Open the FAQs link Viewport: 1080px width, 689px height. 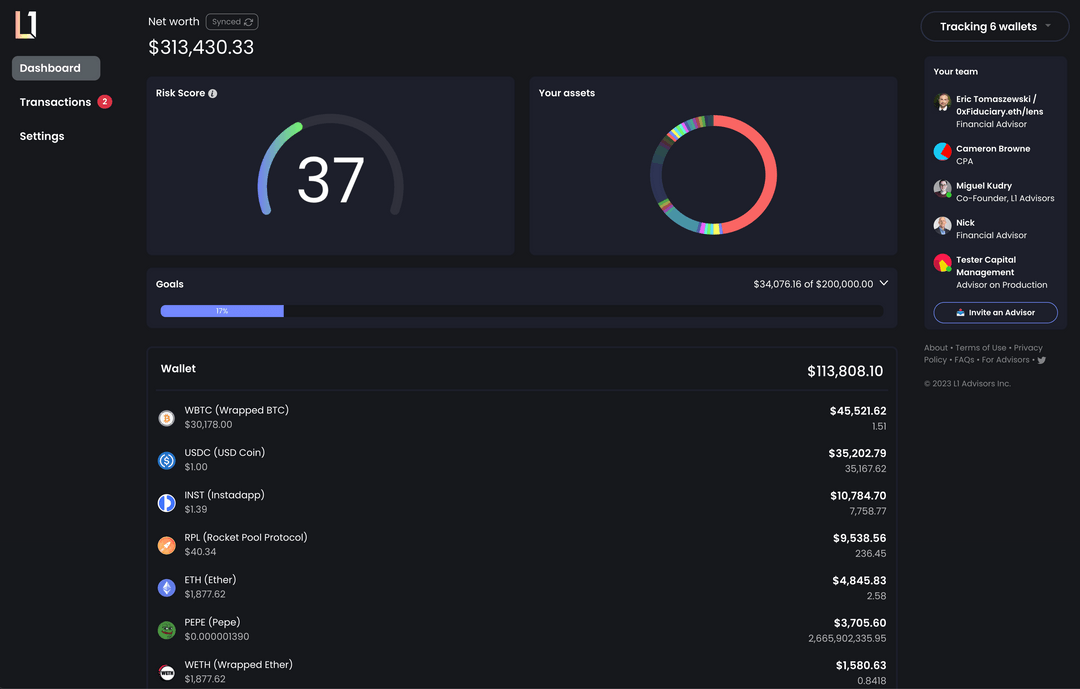[x=964, y=360]
